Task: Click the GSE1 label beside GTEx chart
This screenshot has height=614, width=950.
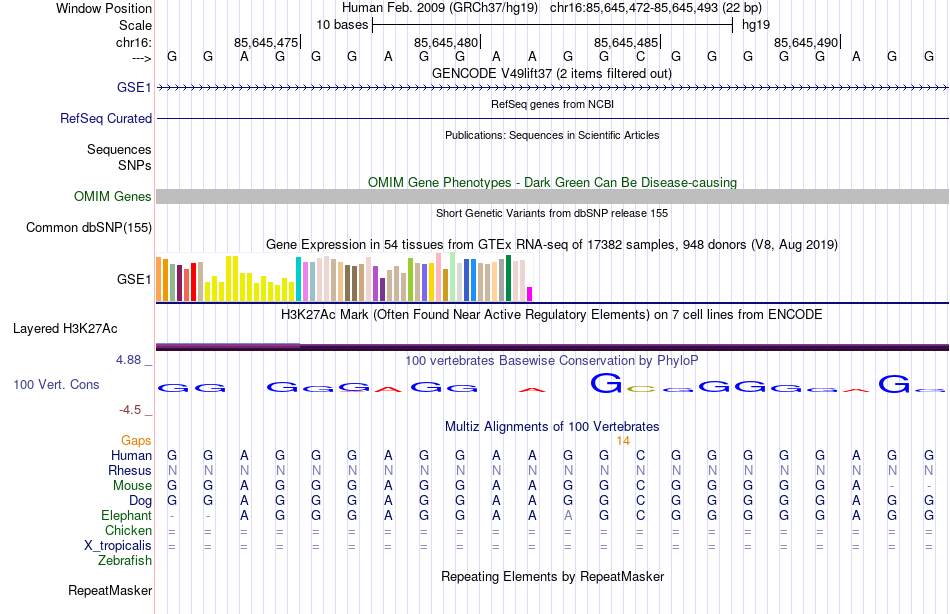Action: tap(134, 279)
